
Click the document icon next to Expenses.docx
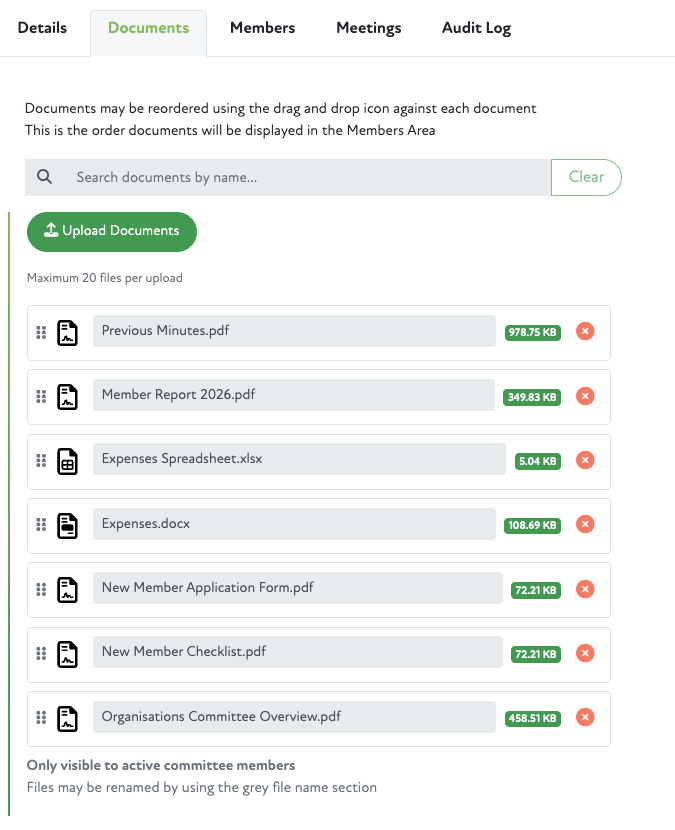pos(68,525)
